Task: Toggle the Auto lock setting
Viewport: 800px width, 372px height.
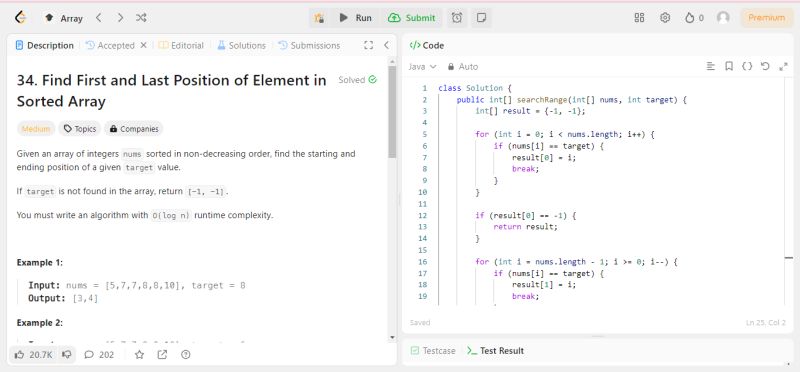Action: point(463,66)
